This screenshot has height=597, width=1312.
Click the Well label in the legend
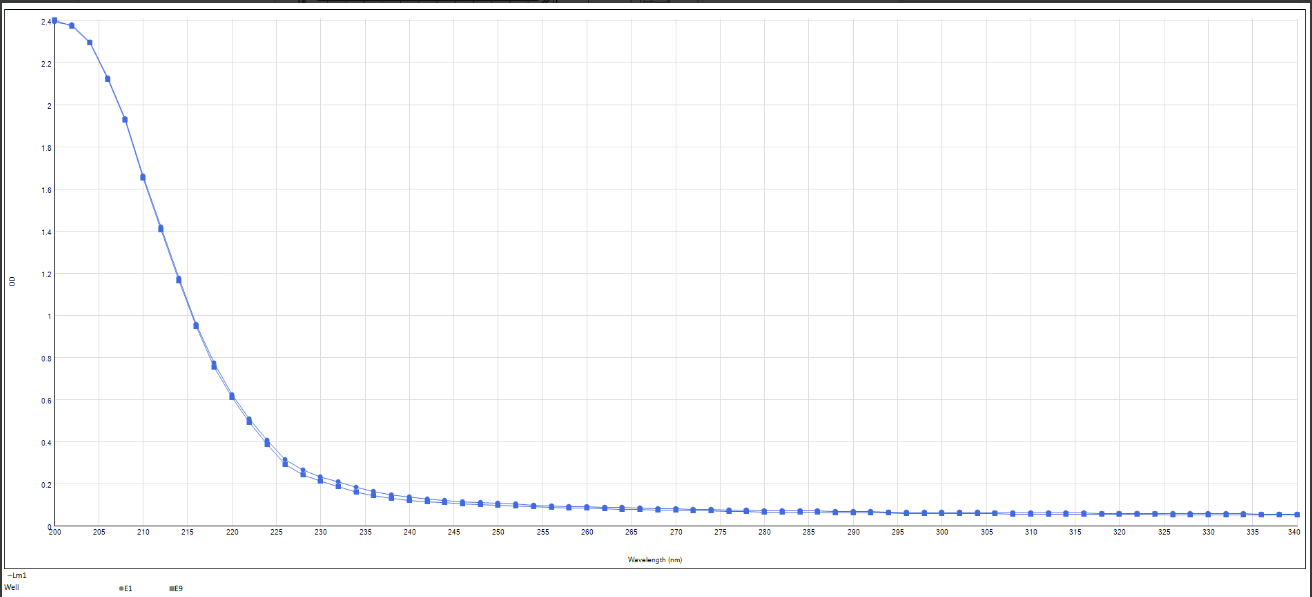12,588
